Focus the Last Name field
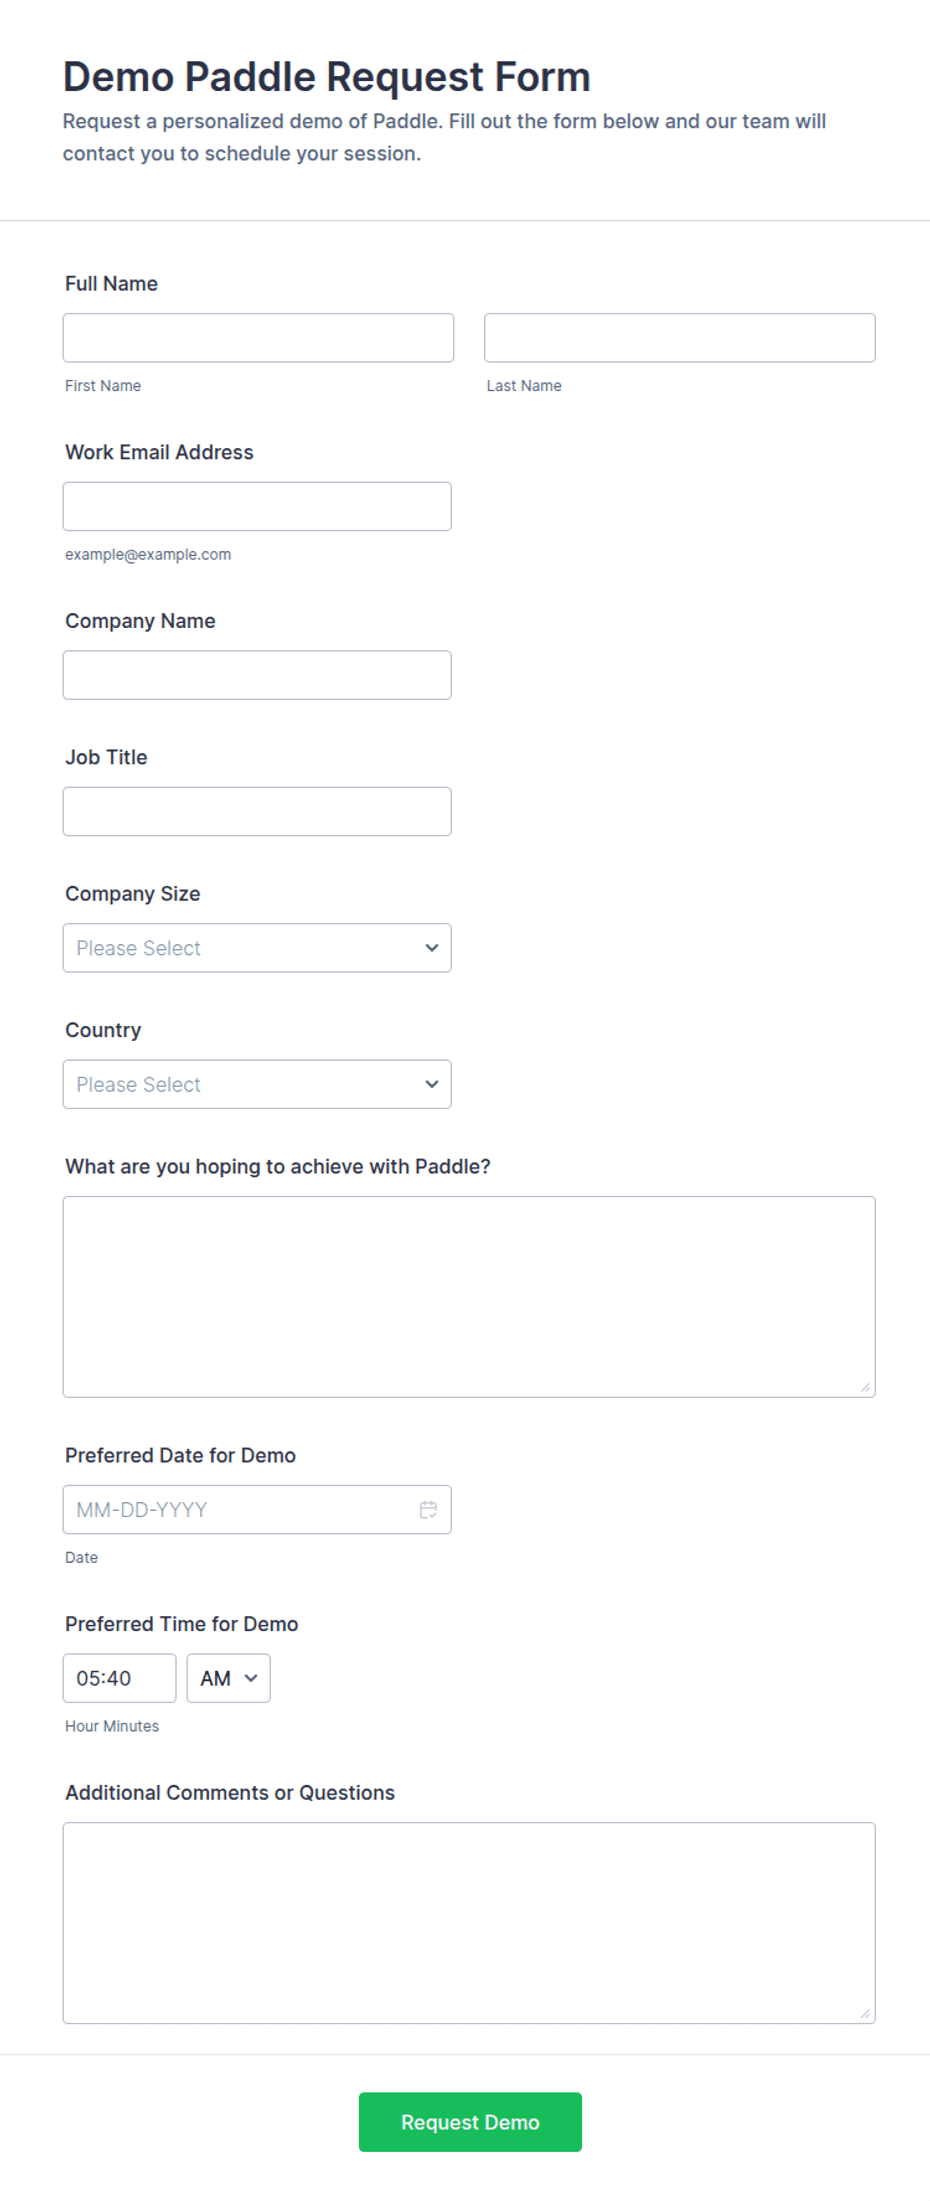 [680, 338]
